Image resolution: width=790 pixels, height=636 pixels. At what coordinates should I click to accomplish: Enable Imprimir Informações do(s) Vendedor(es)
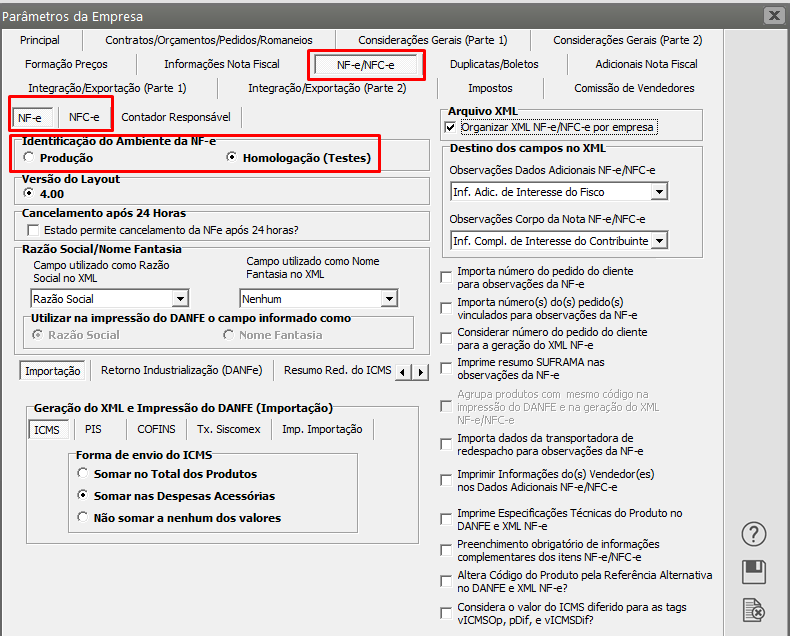(x=446, y=480)
